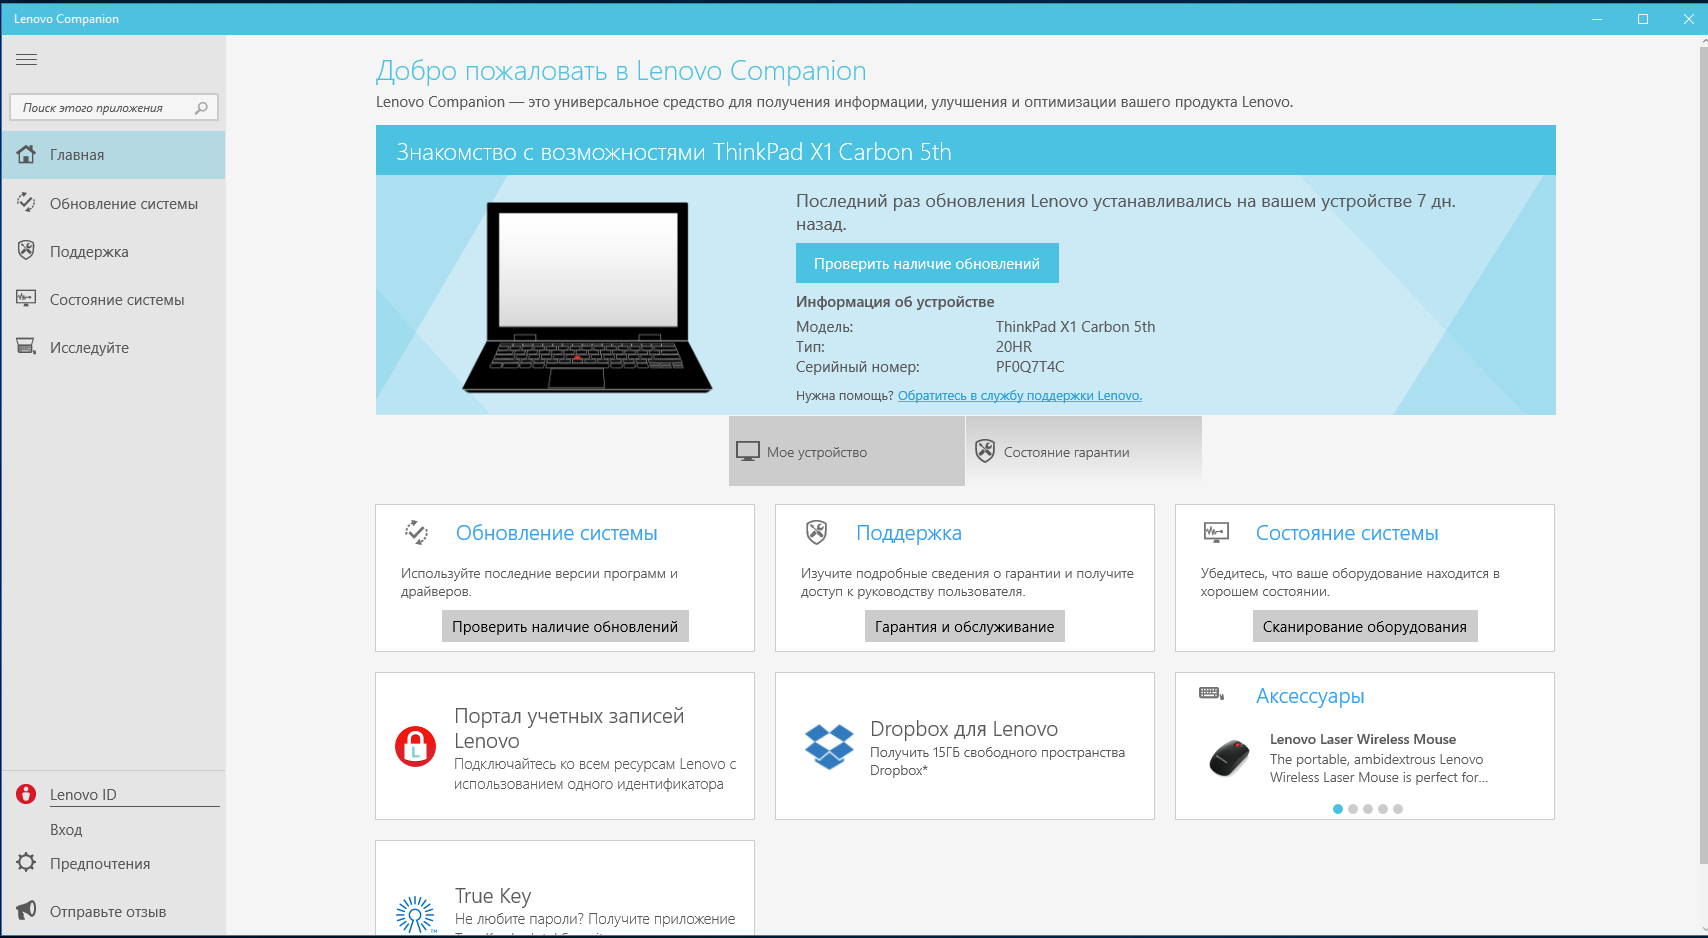The height and width of the screenshot is (938, 1708).
Task: Select the fifth accessories carousel dot
Action: (1398, 809)
